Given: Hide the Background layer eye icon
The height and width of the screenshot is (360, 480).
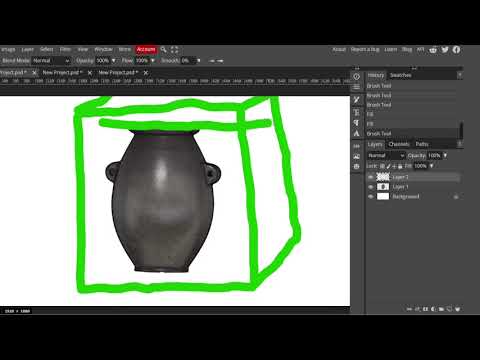Looking at the screenshot, I should [371, 197].
